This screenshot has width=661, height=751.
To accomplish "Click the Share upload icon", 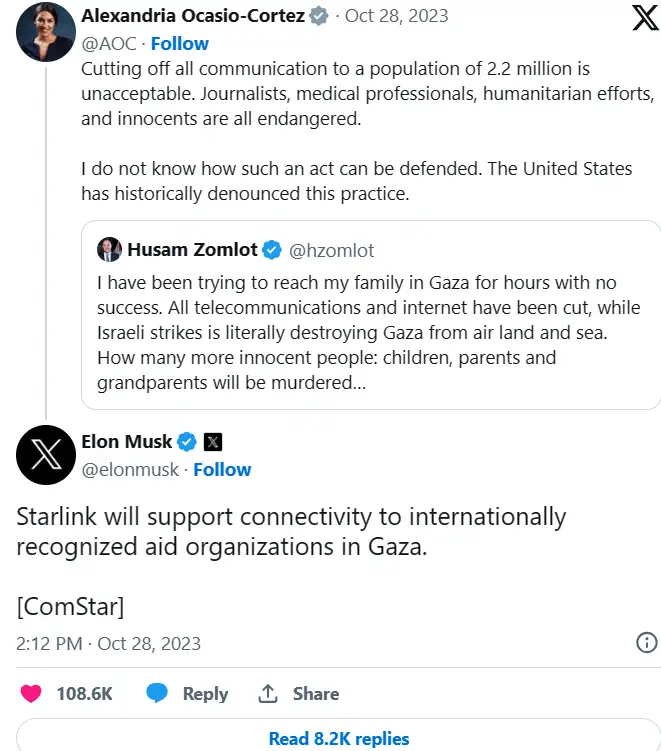I will tap(268, 694).
